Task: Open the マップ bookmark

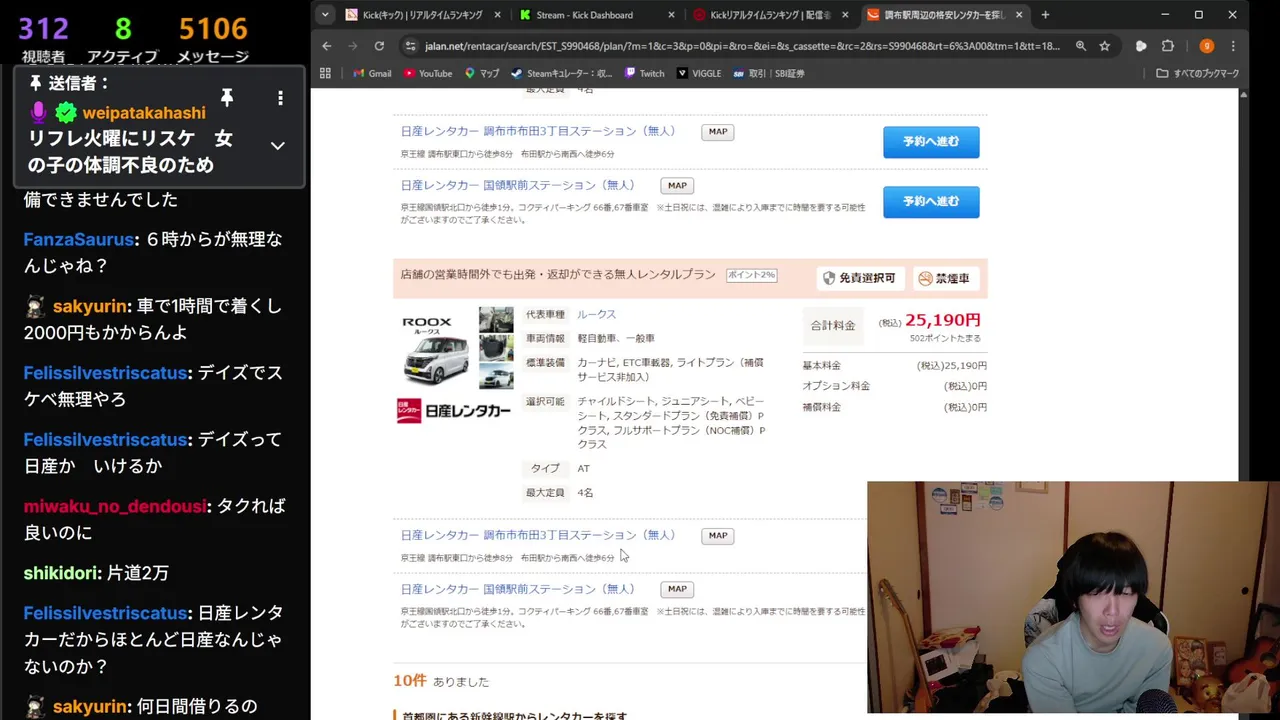Action: click(x=481, y=73)
